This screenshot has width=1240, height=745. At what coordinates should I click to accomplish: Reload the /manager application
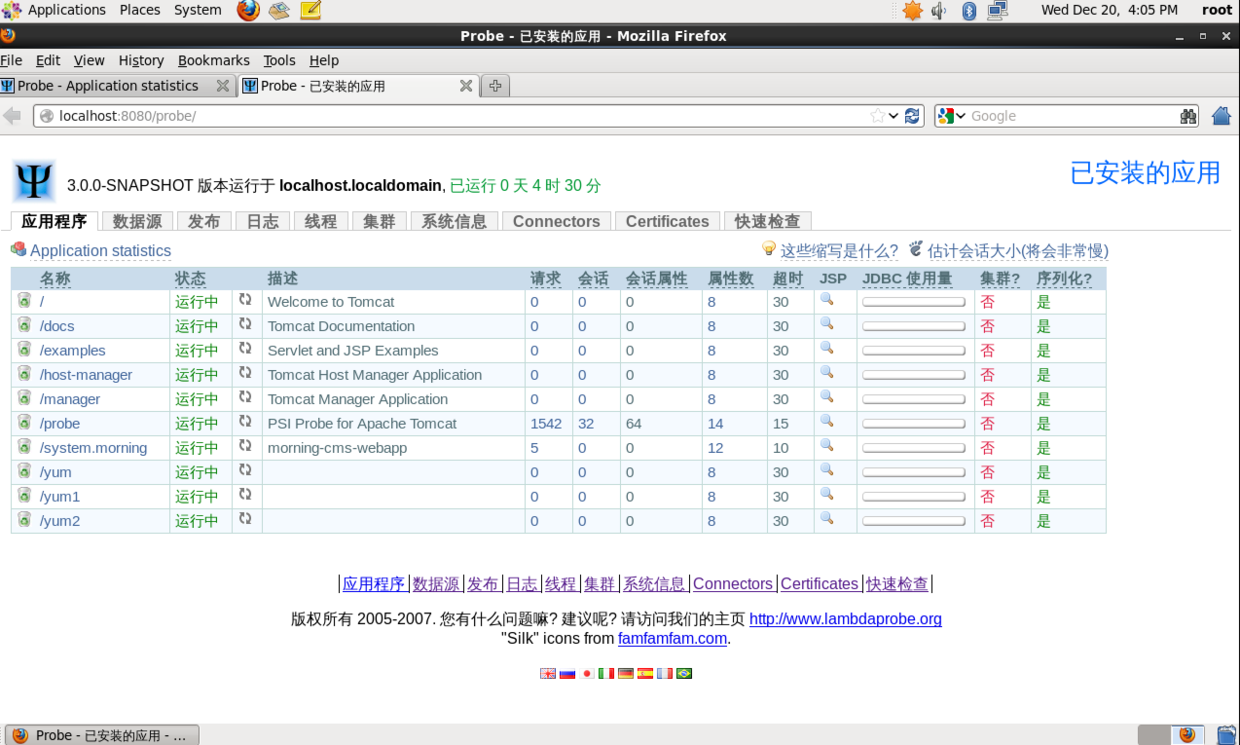pyautogui.click(x=245, y=397)
